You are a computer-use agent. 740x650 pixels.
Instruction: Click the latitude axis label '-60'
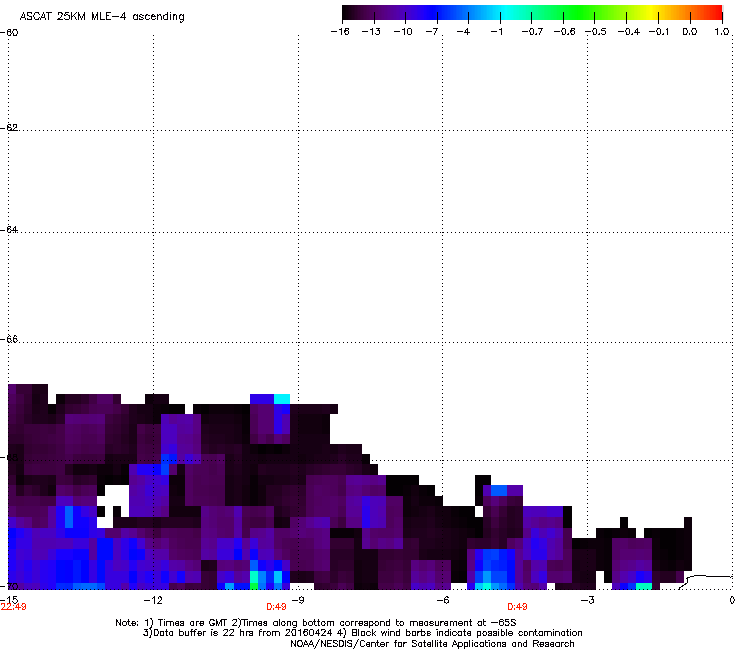tap(9, 33)
